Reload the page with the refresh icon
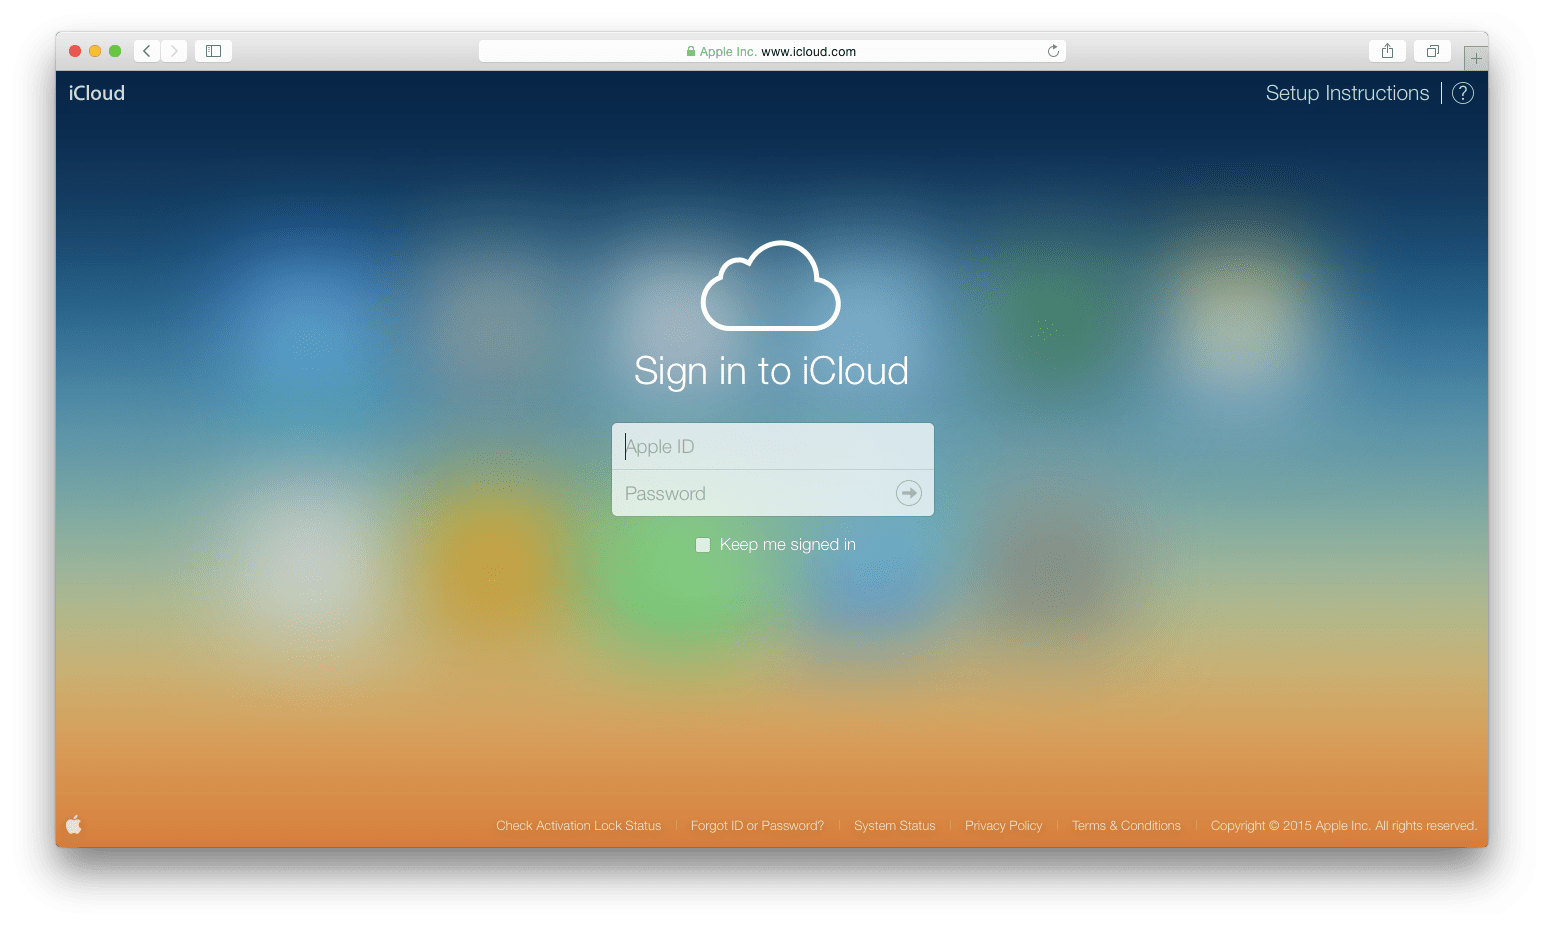Image resolution: width=1544 pixels, height=927 pixels. [x=1053, y=51]
